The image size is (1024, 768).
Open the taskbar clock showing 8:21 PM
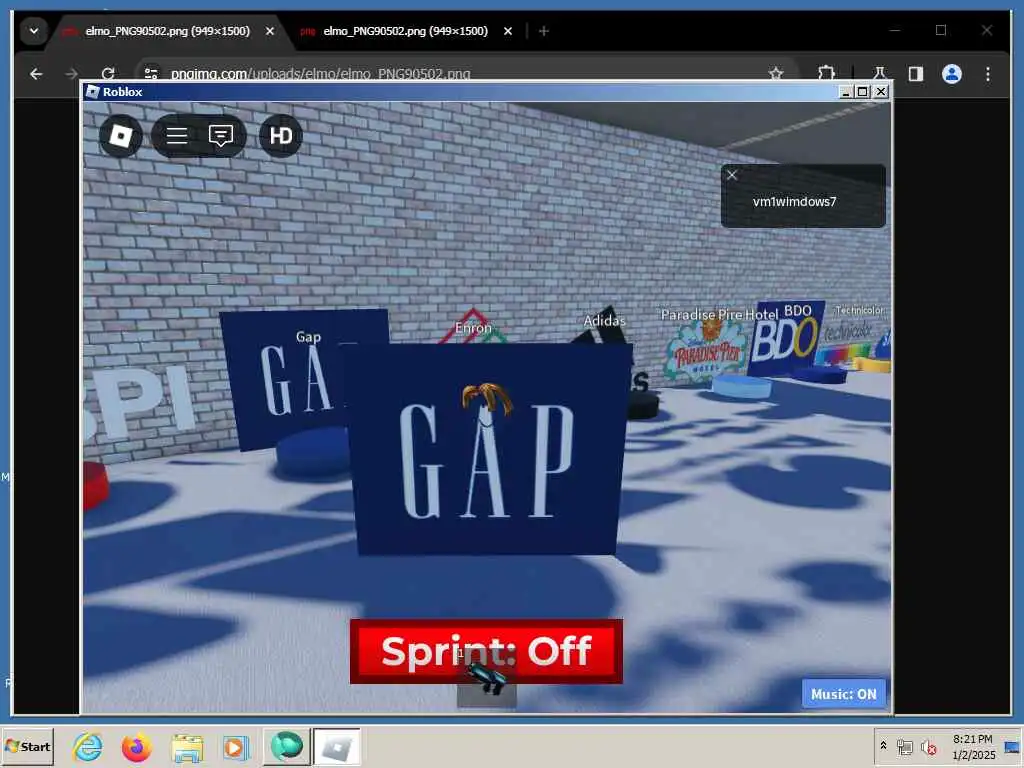(x=973, y=746)
